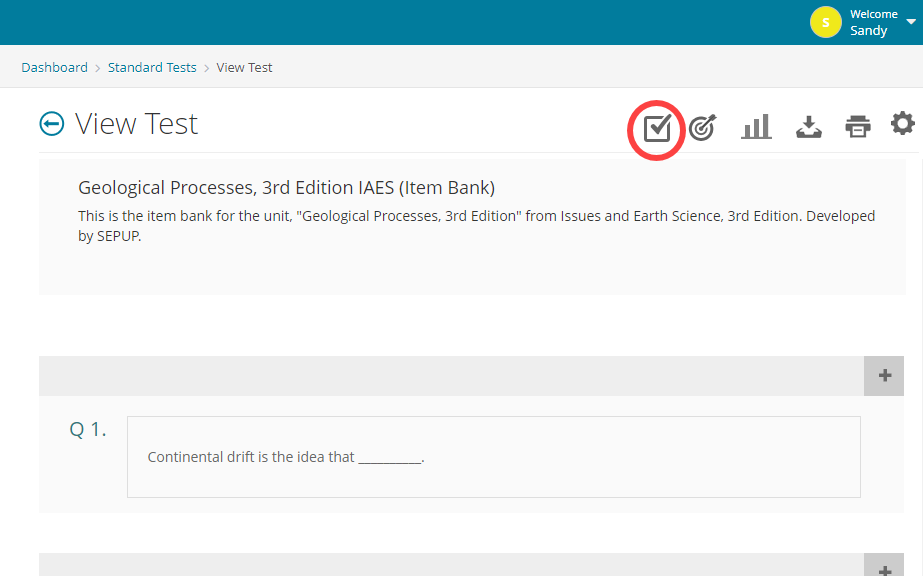Go to Dashboard in breadcrumb
The height and width of the screenshot is (576, 923).
55,68
